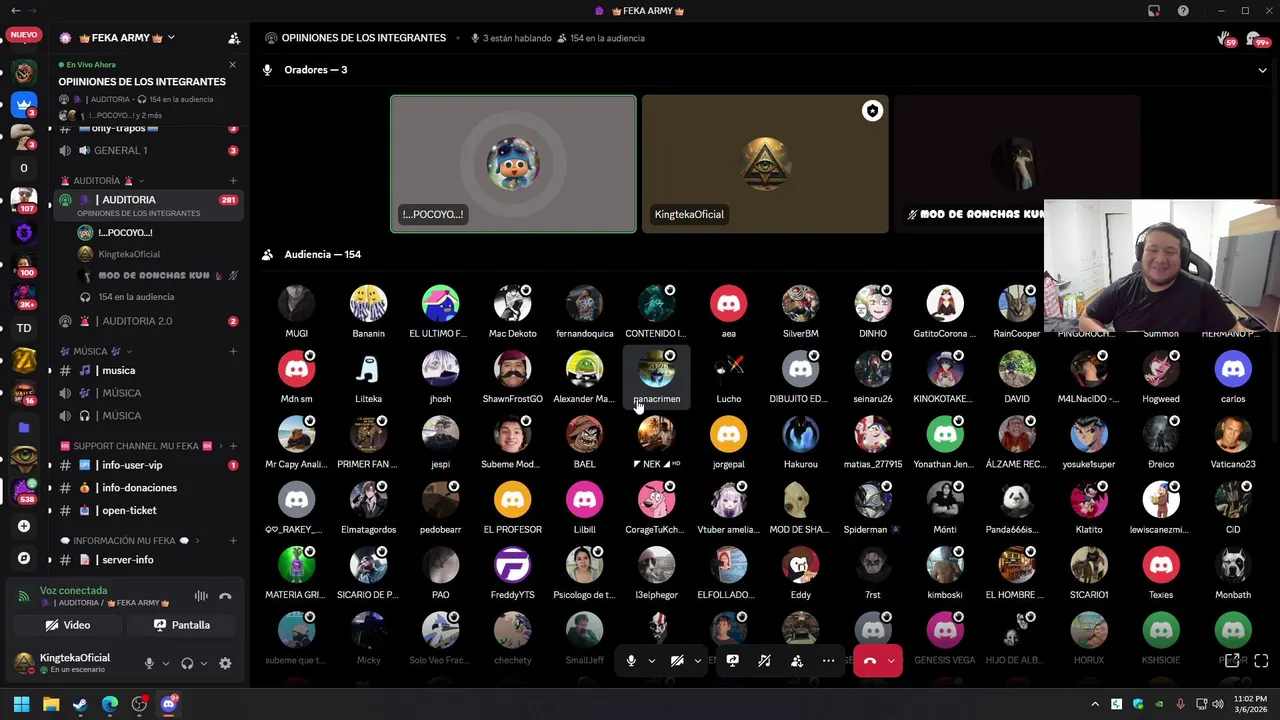
Task: Open the soundboard icon in the control bar
Action: click(764, 661)
